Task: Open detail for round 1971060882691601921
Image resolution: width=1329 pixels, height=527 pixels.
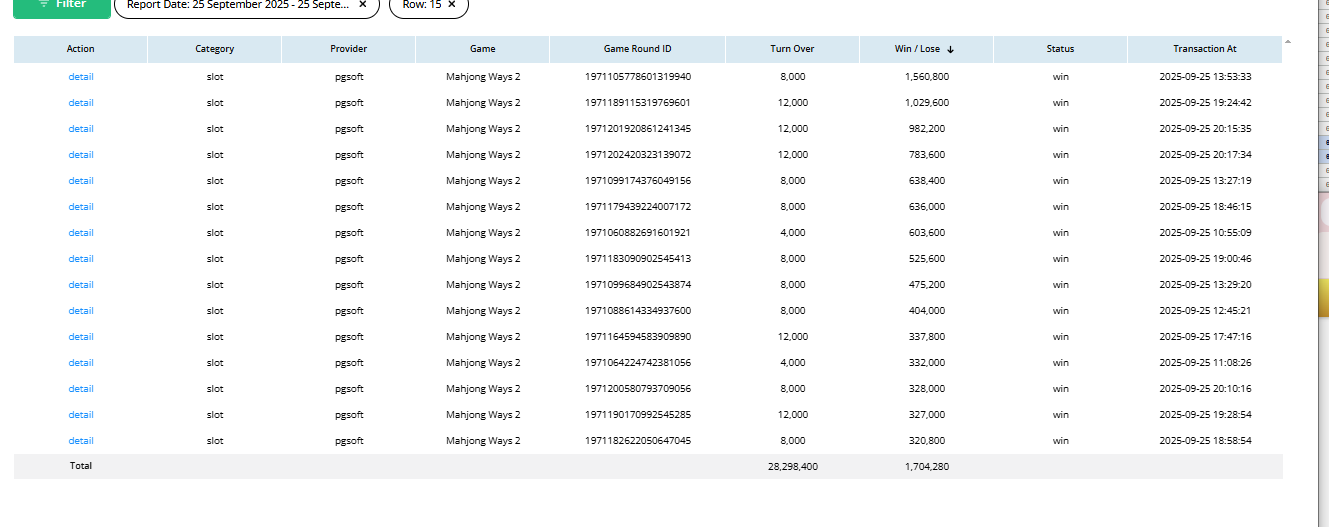Action: coord(81,232)
